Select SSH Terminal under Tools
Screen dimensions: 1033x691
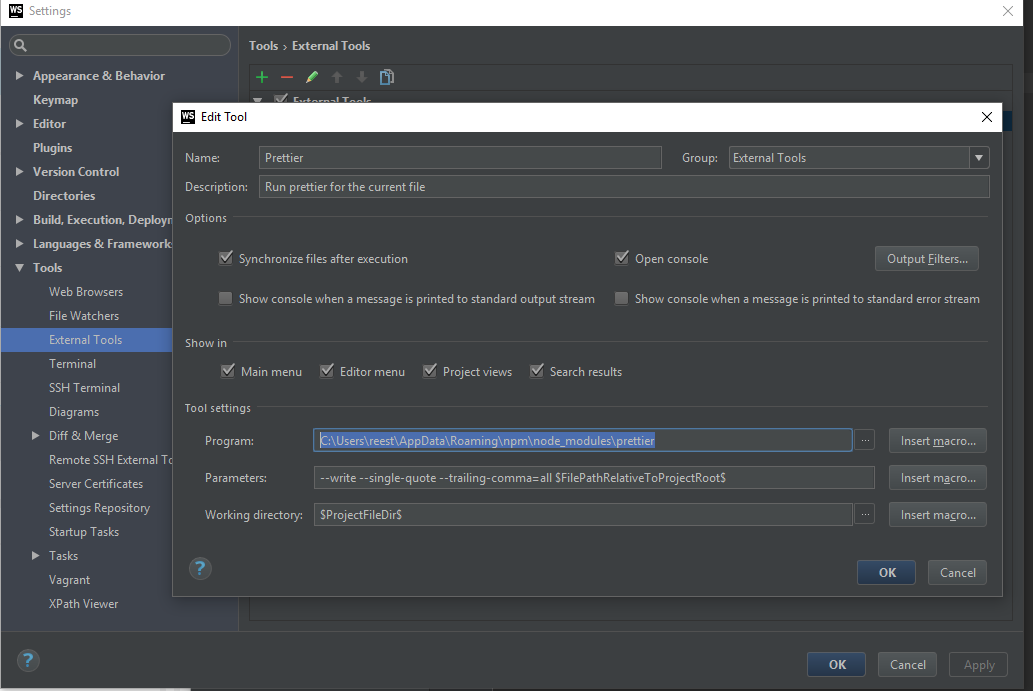pos(84,387)
